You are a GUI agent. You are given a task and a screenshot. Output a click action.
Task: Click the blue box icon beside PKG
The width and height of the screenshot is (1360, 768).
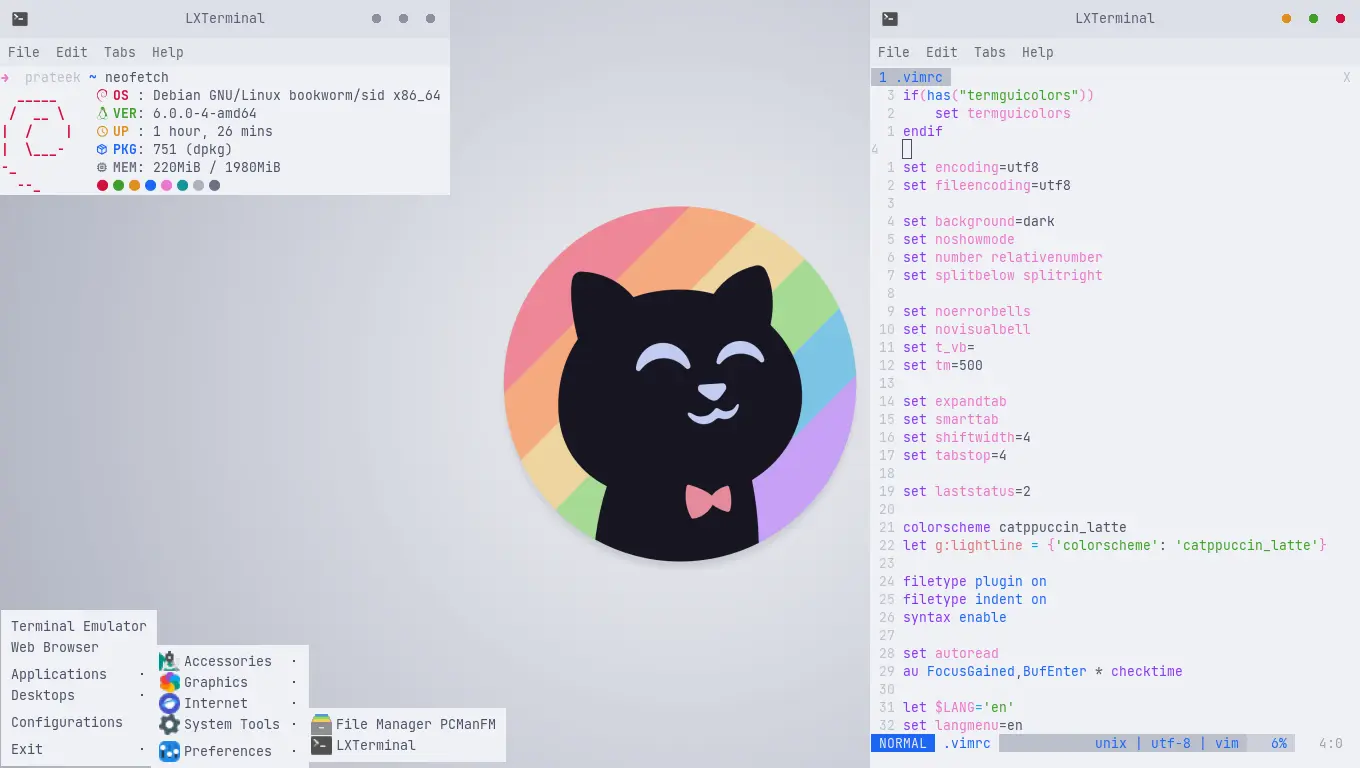pyautogui.click(x=102, y=149)
